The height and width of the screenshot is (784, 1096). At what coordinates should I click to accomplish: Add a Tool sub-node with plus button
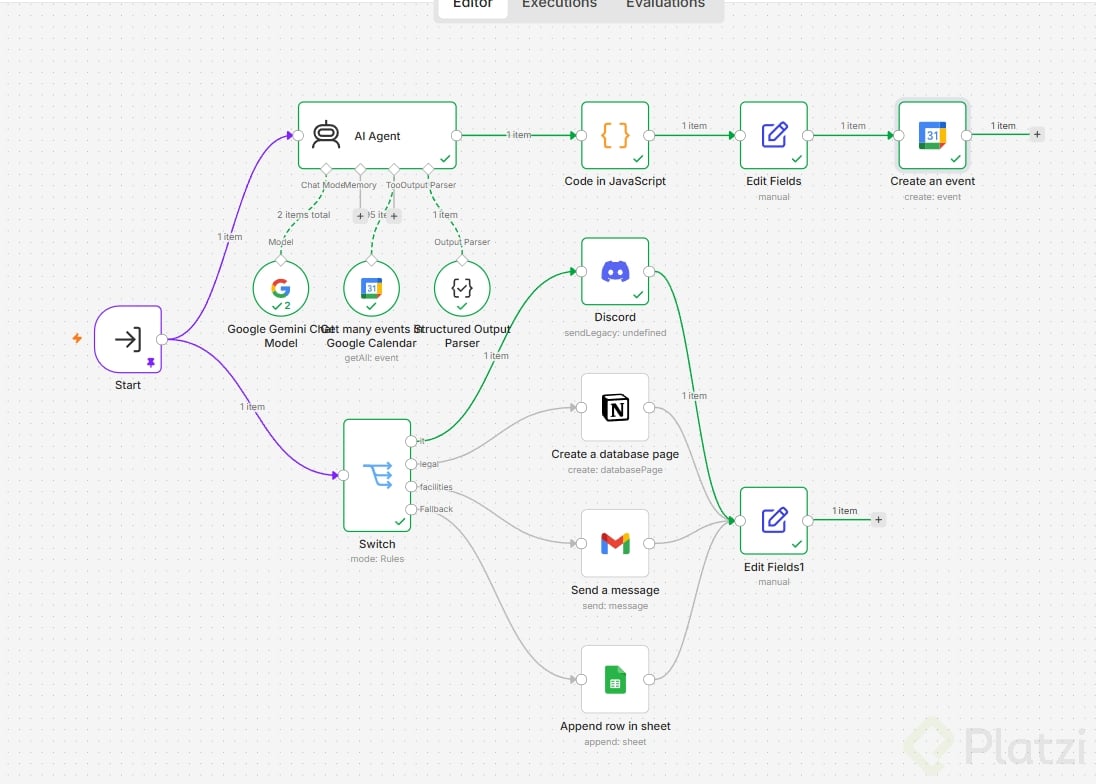tap(394, 216)
